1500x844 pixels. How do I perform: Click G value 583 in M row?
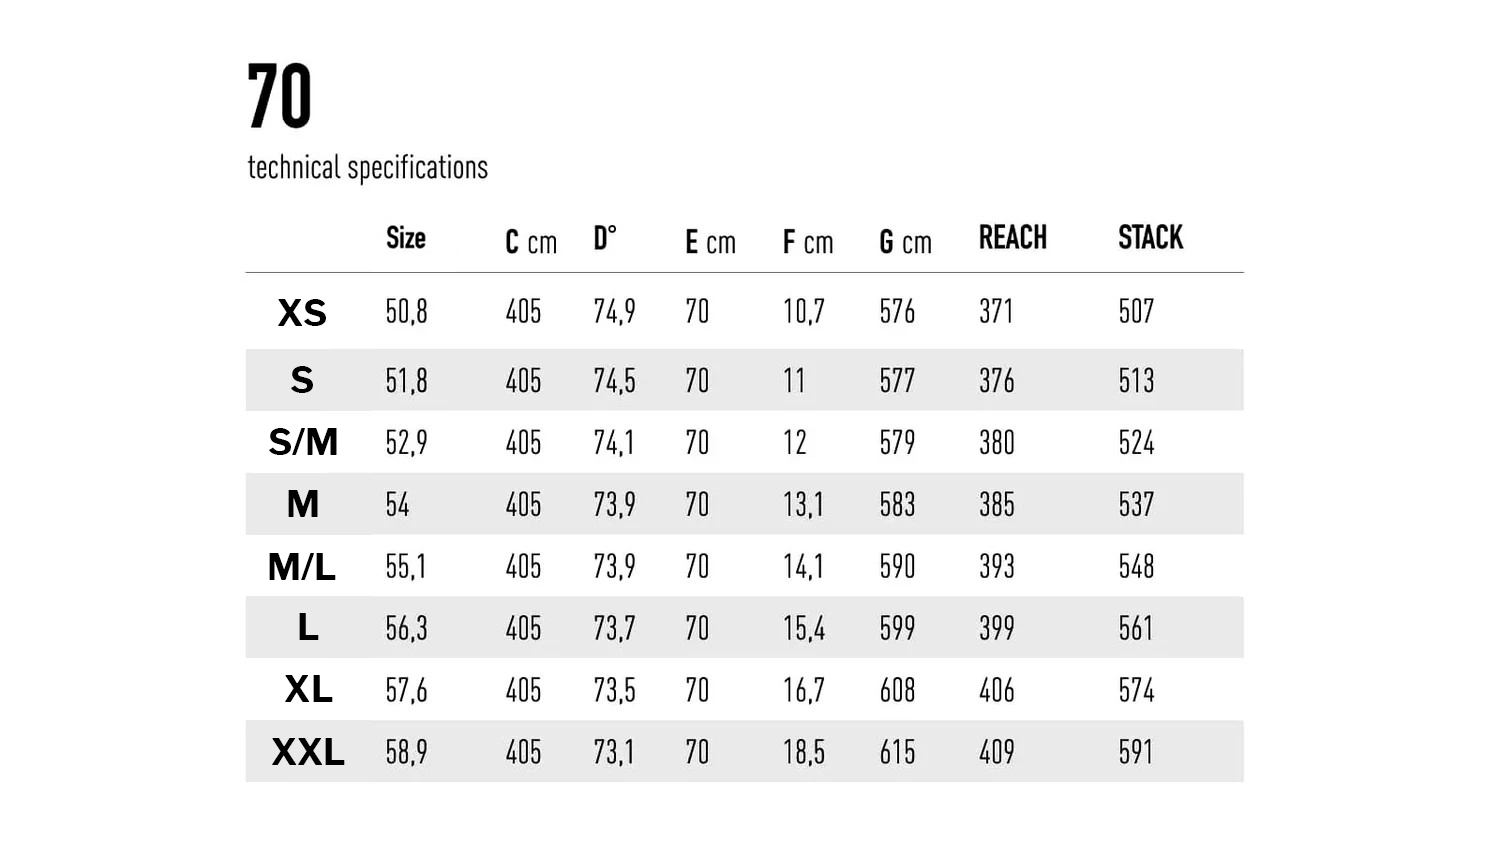click(x=897, y=504)
